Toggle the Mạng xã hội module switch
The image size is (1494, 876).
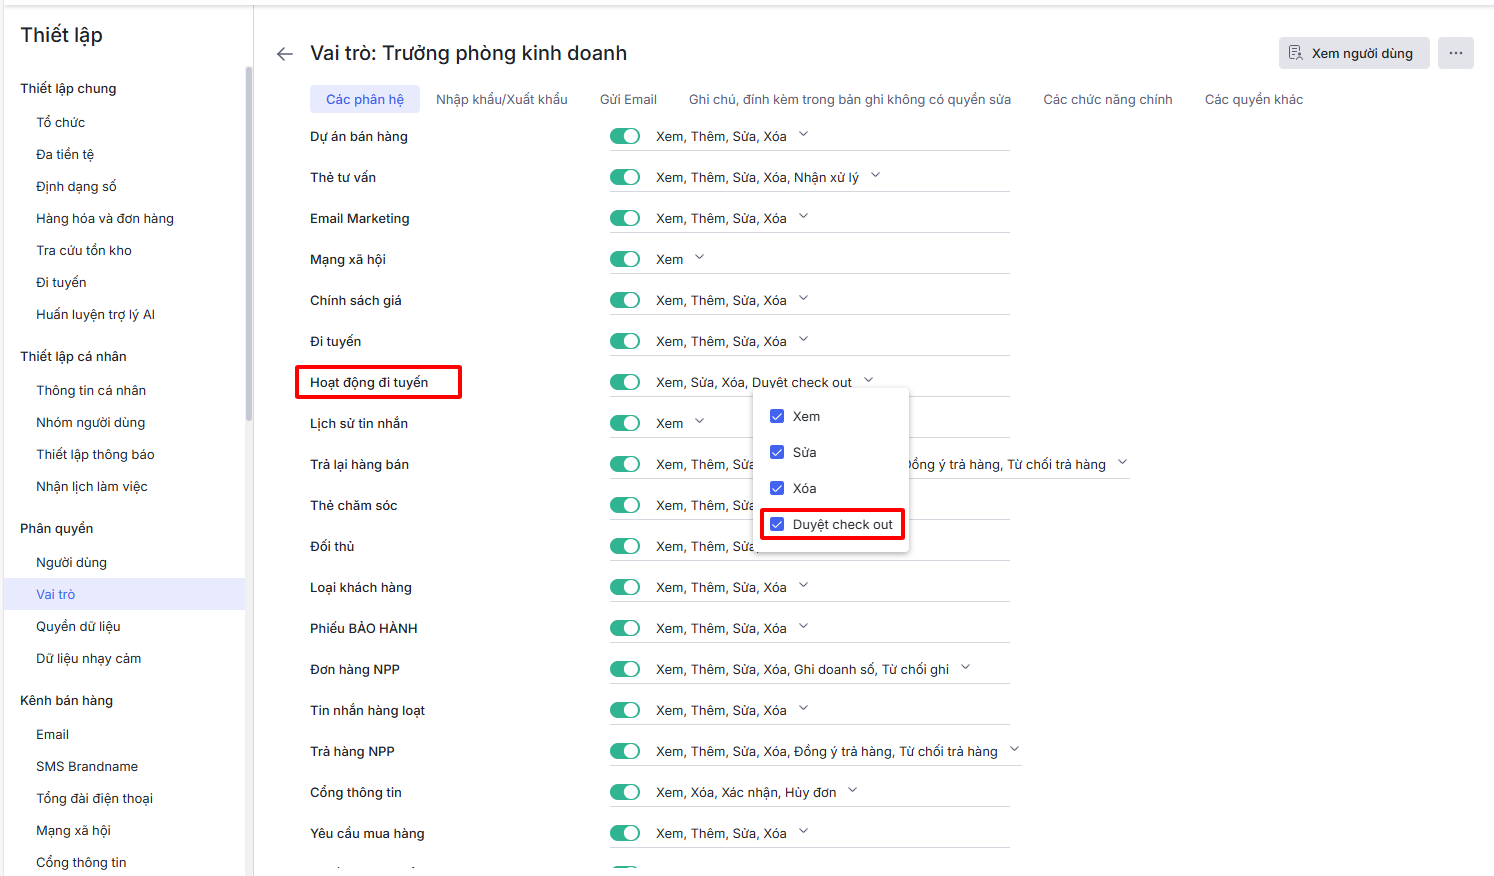[625, 259]
